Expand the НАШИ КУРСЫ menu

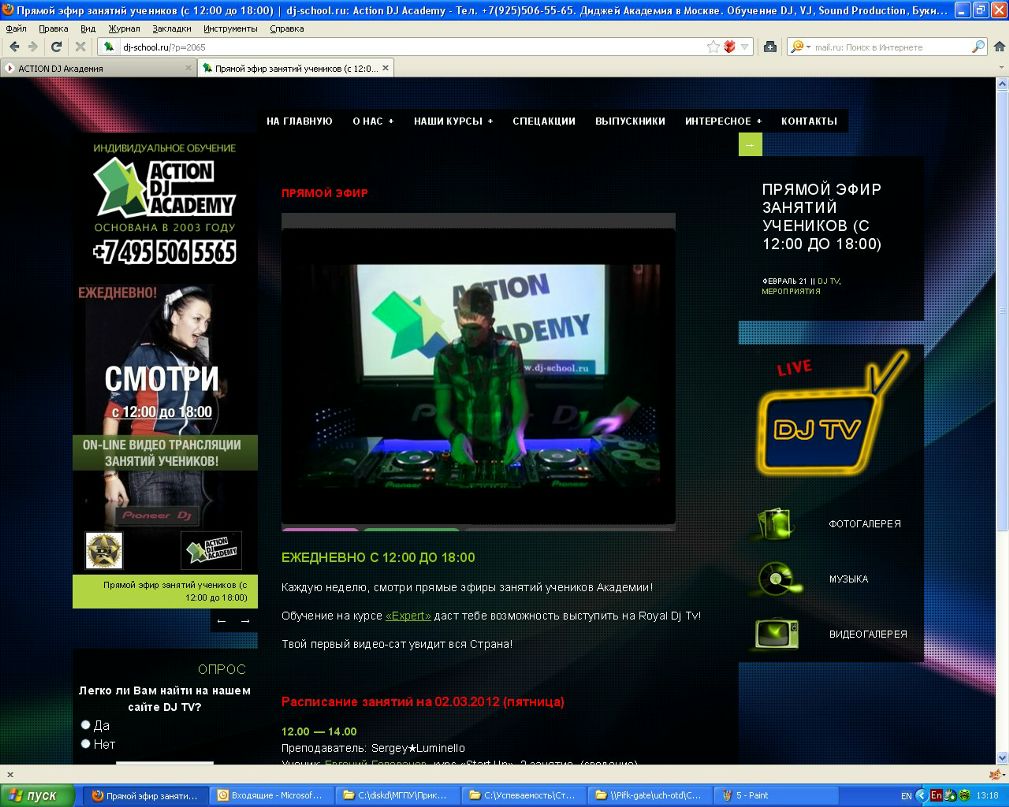[x=453, y=121]
